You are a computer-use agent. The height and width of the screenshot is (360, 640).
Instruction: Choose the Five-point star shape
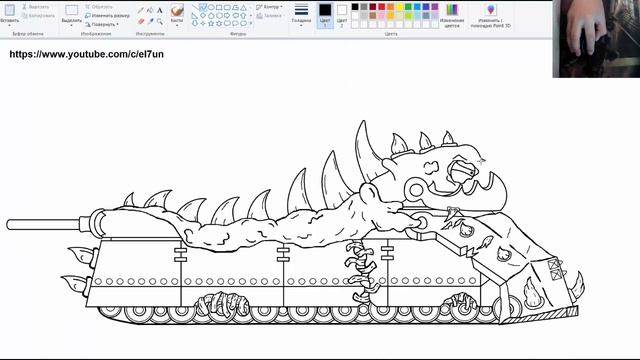click(x=211, y=23)
